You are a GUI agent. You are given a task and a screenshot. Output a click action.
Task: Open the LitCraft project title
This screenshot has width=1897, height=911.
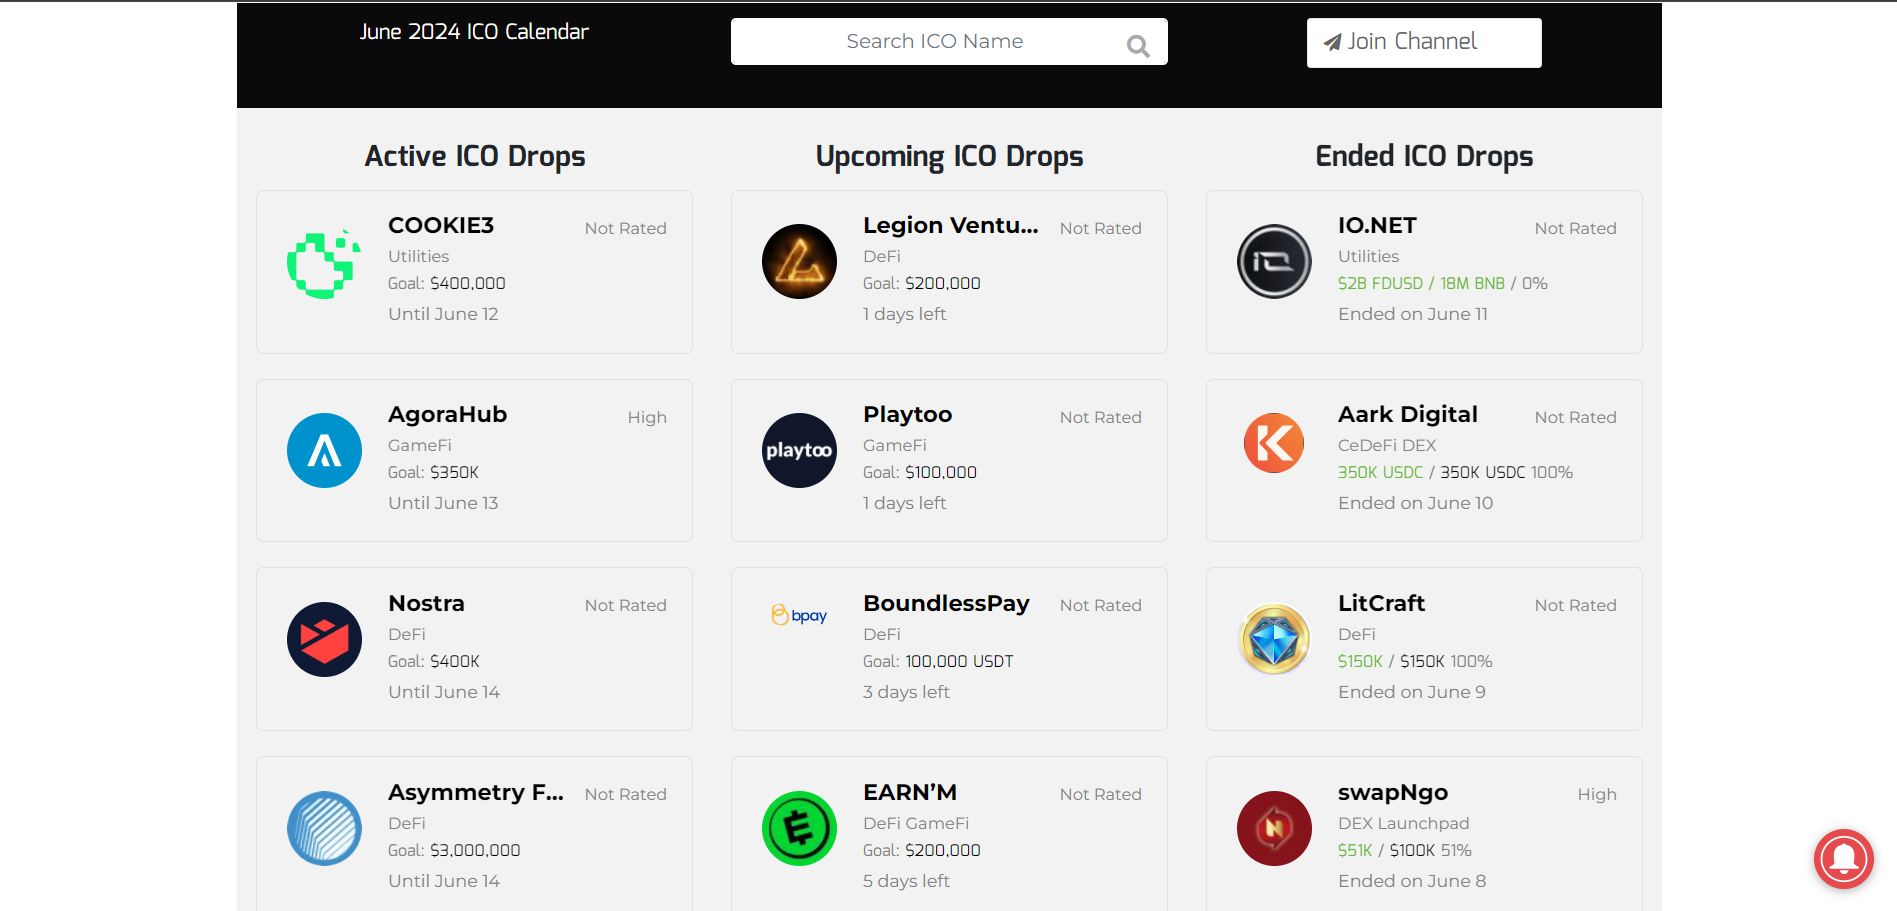(1381, 603)
